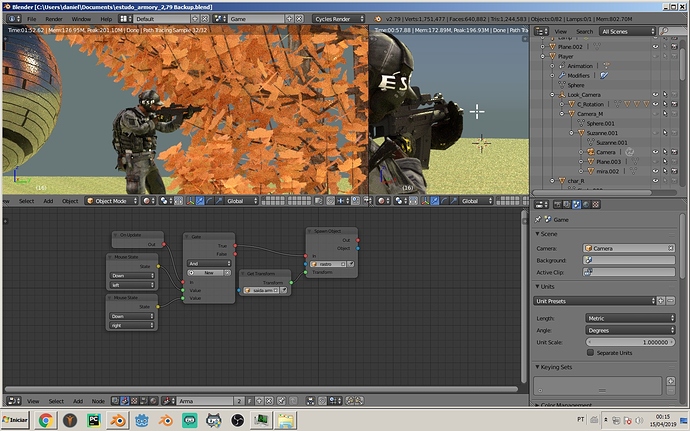This screenshot has height=431, width=690.
Task: Select the World properties tab icon
Action: [586, 205]
